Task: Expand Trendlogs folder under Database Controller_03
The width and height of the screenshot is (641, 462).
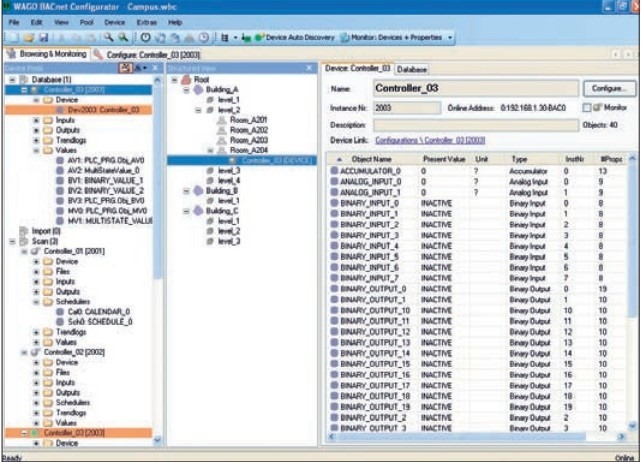Action: (x=36, y=140)
